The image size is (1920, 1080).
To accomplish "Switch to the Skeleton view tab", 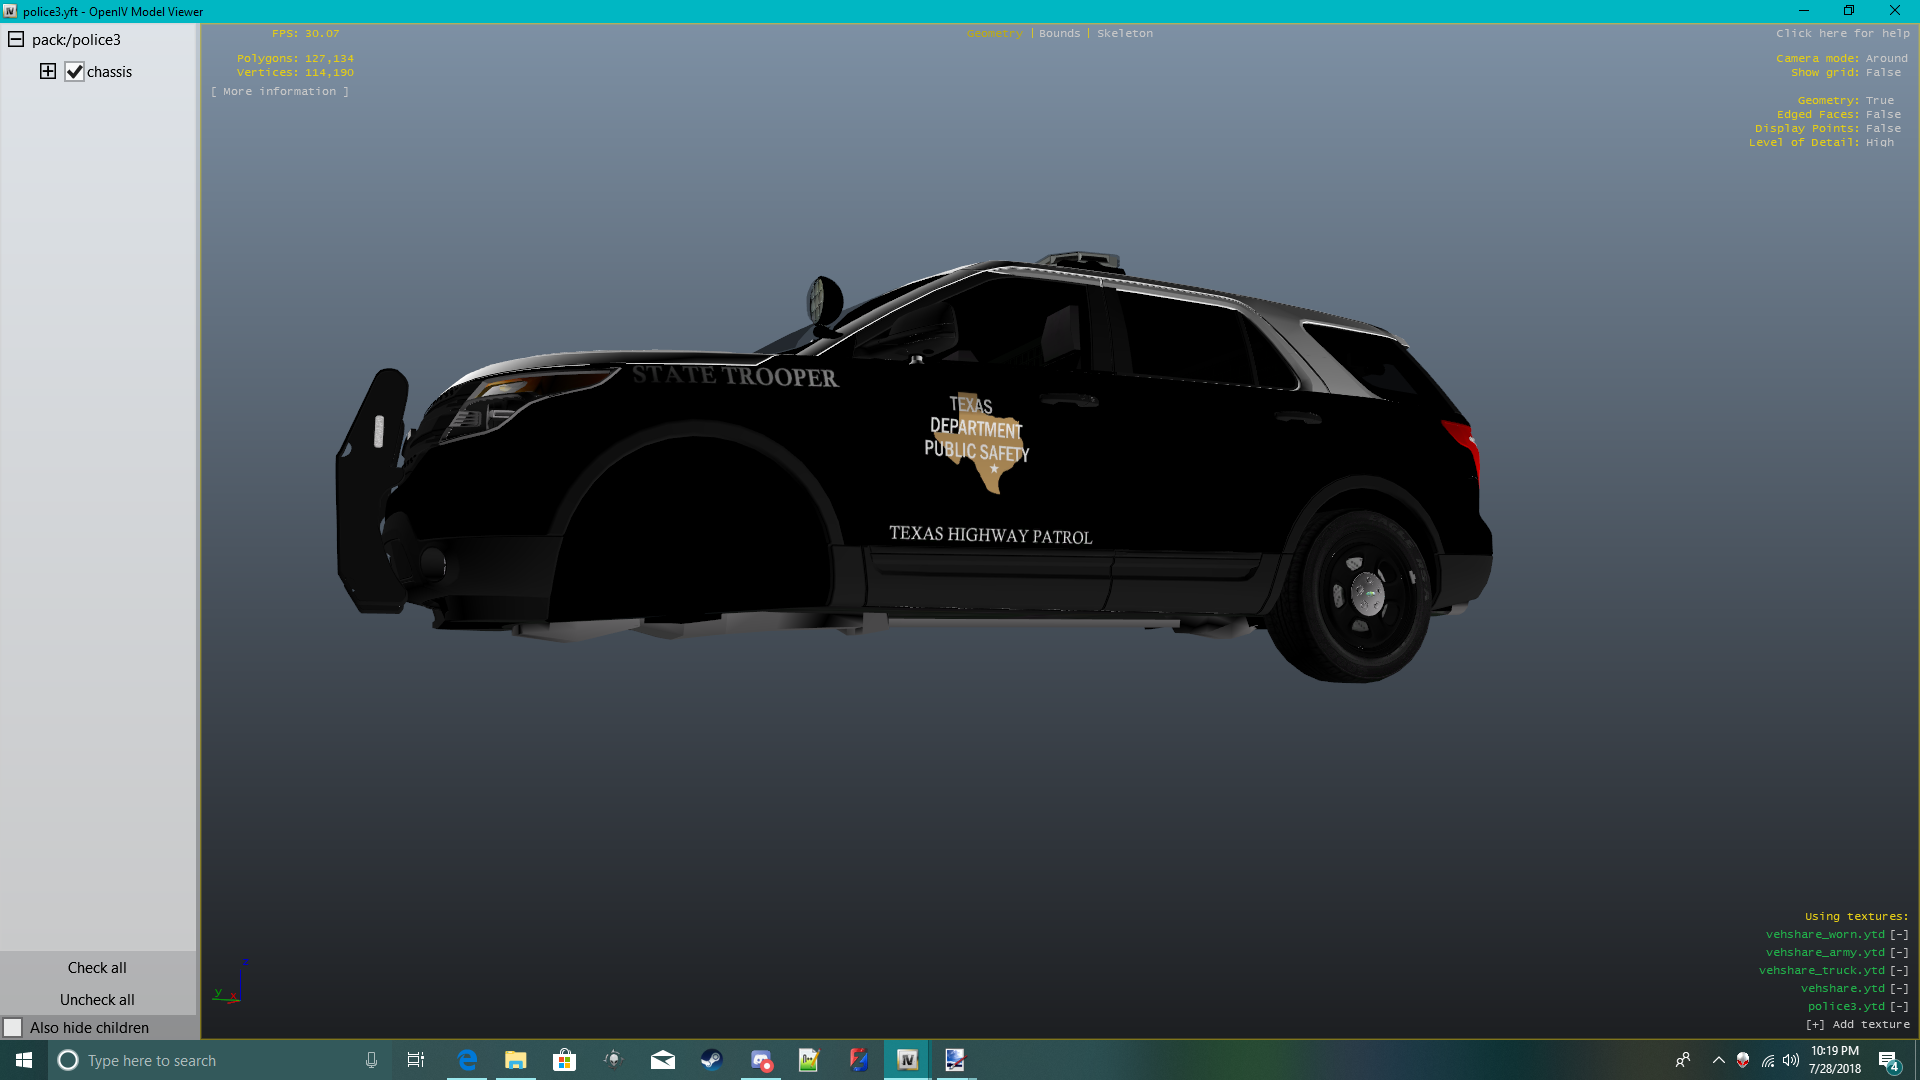I will coord(1124,33).
